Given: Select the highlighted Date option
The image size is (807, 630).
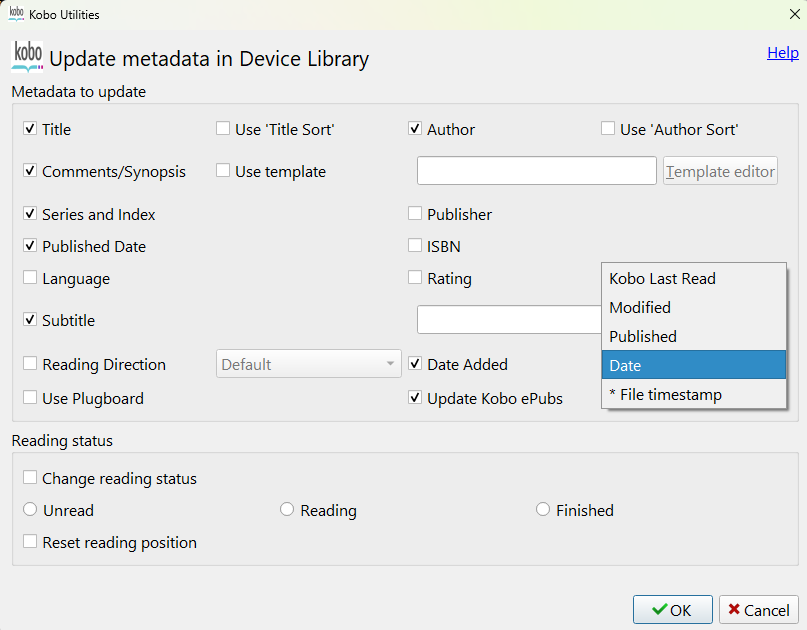Looking at the screenshot, I should 694,365.
